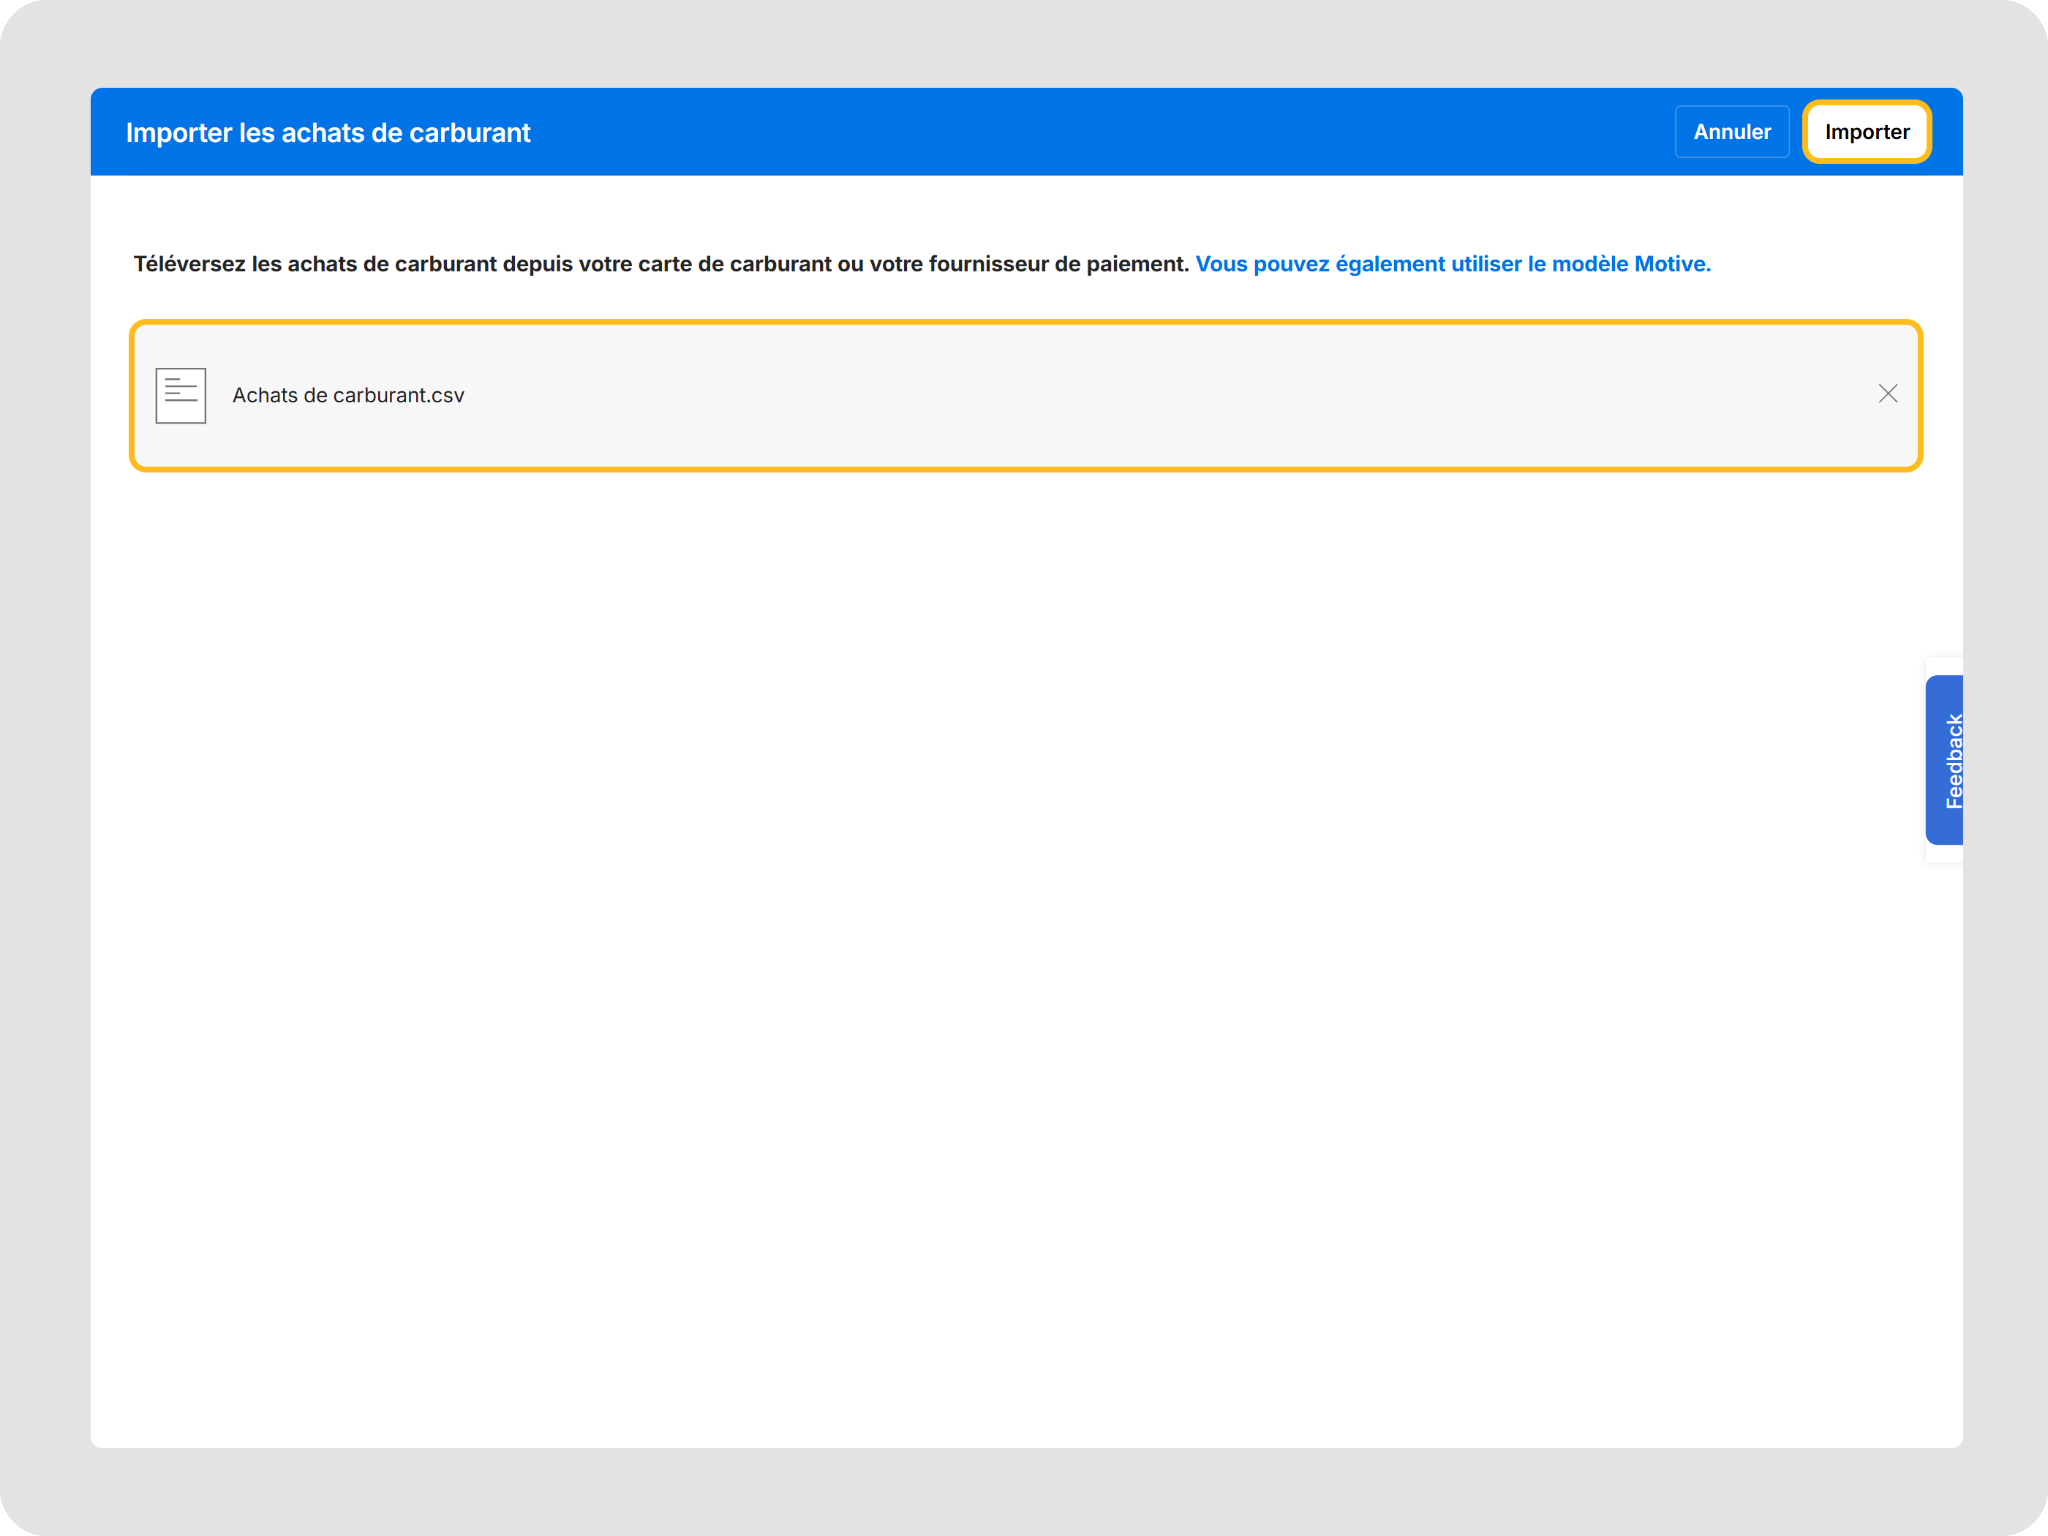Click the CSV document icon
2048x1536 pixels.
[181, 395]
